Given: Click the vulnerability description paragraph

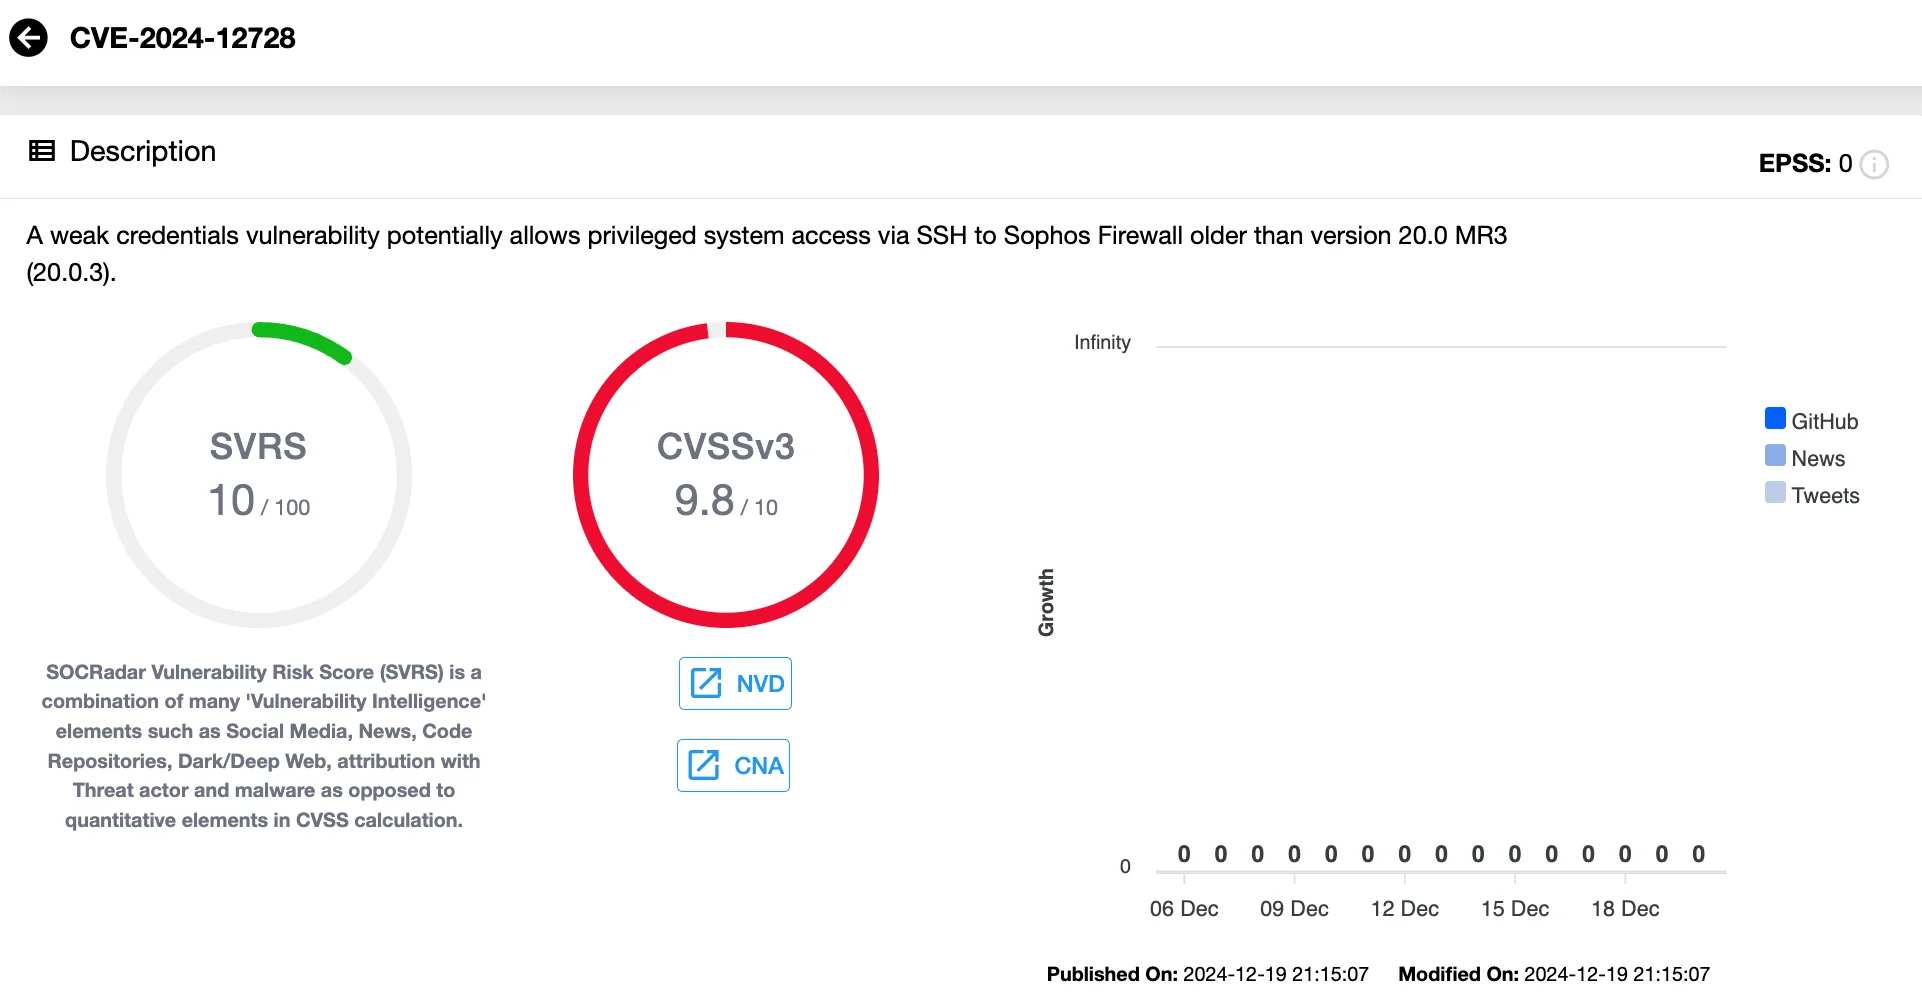Looking at the screenshot, I should (x=766, y=254).
